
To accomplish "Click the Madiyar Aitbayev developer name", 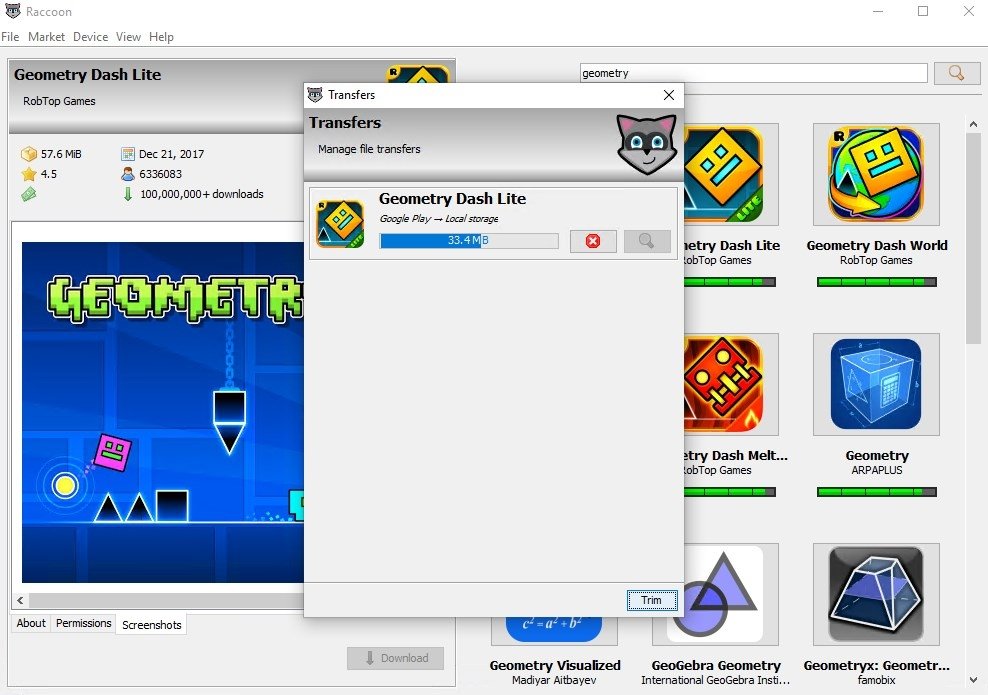I will coord(554,680).
